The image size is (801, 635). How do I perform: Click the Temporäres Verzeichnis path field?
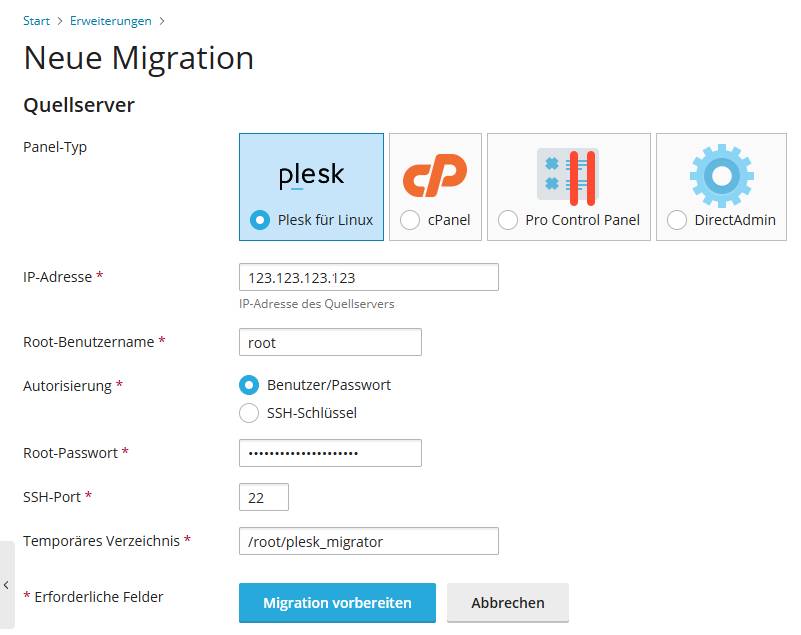[368, 541]
